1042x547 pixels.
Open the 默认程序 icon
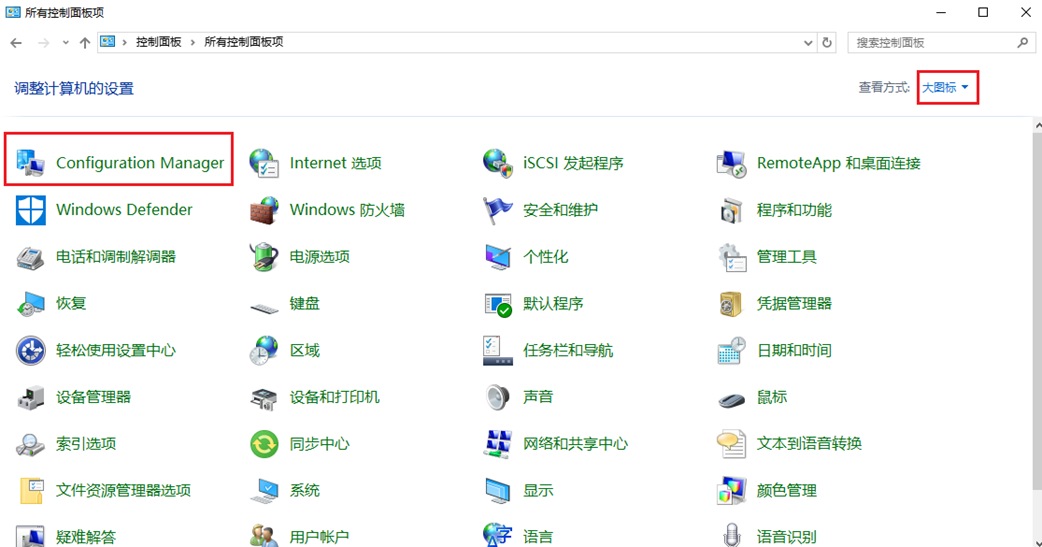[498, 304]
